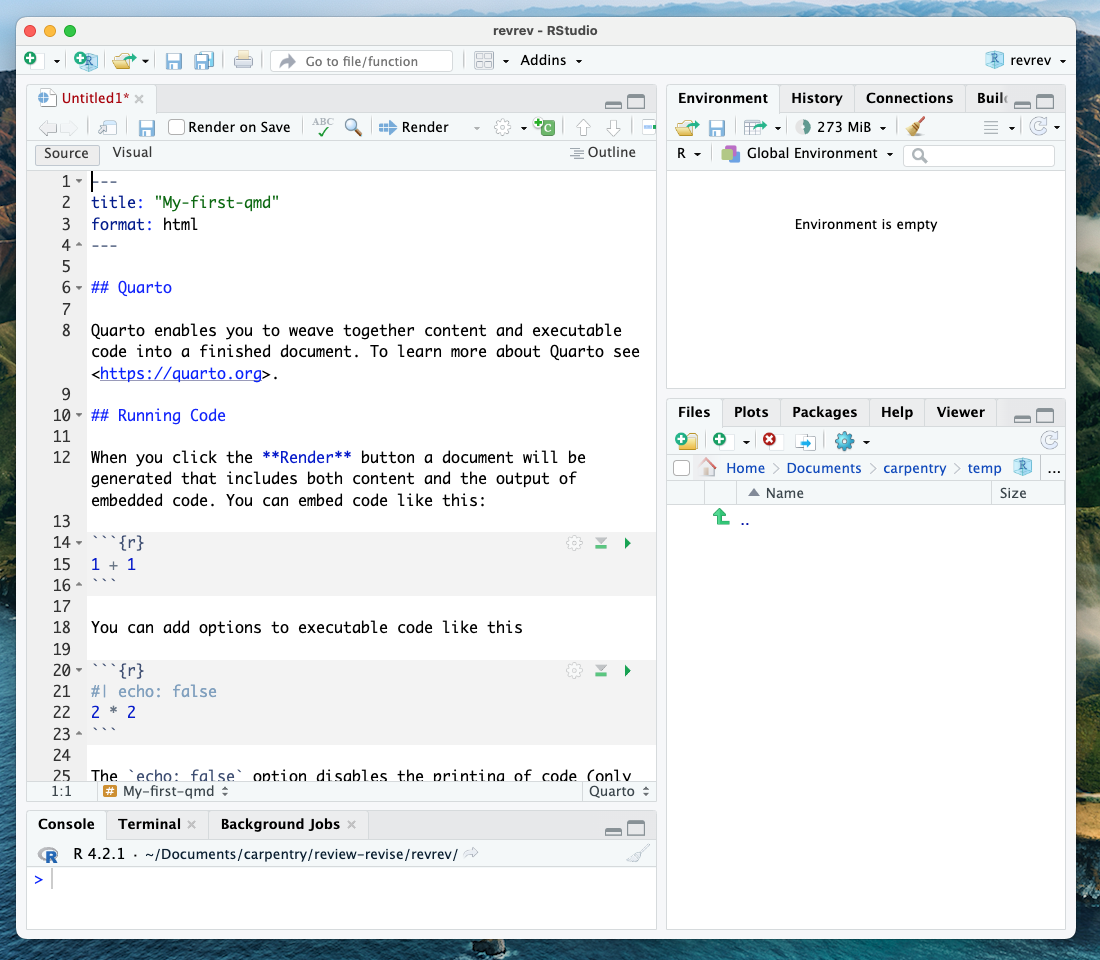Load workspace icon in Environment pane

click(x=687, y=128)
